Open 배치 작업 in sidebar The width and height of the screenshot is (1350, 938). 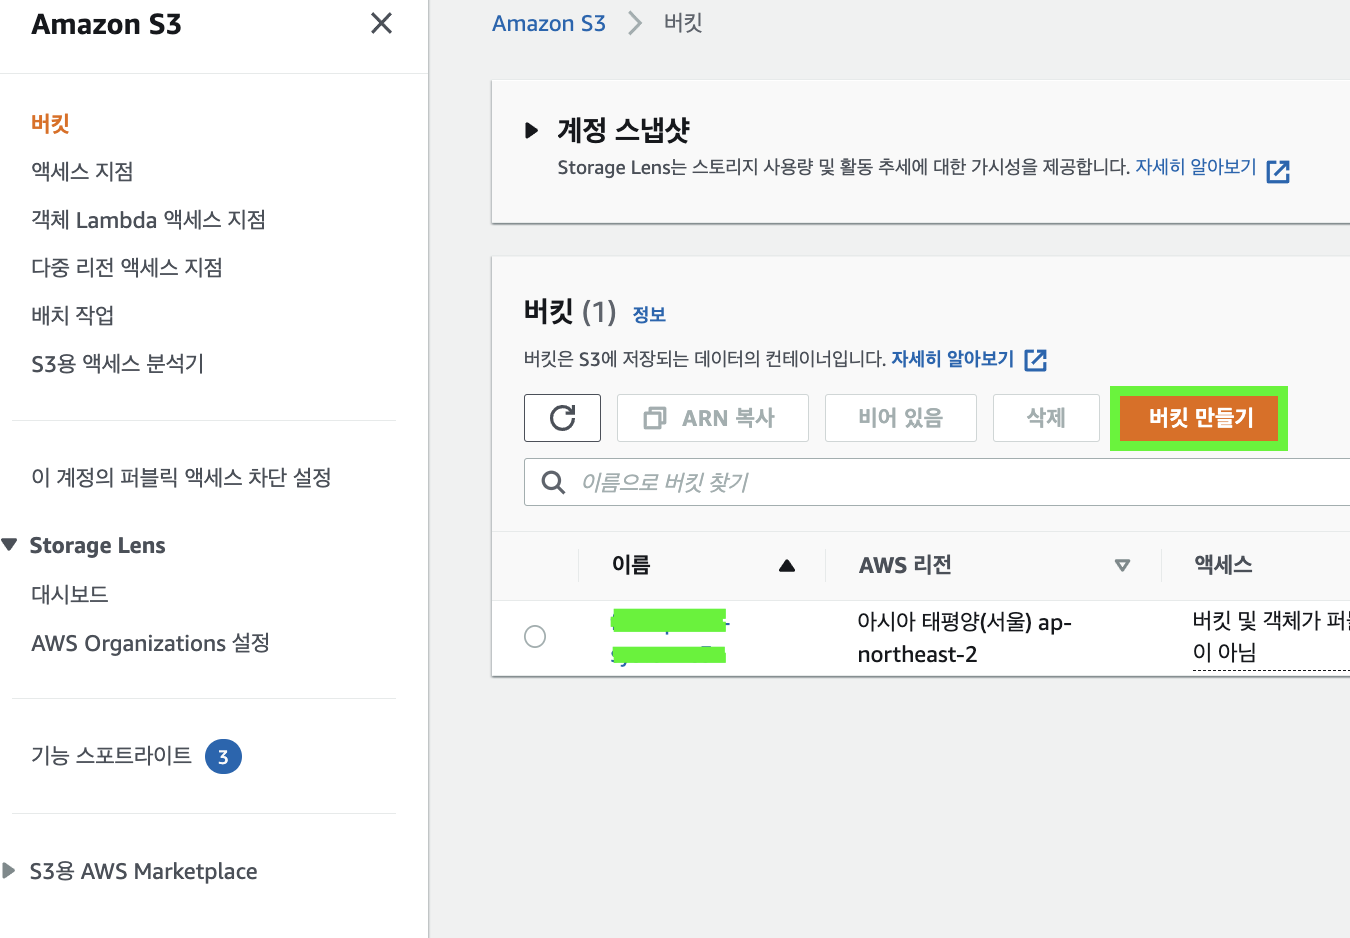(72, 315)
